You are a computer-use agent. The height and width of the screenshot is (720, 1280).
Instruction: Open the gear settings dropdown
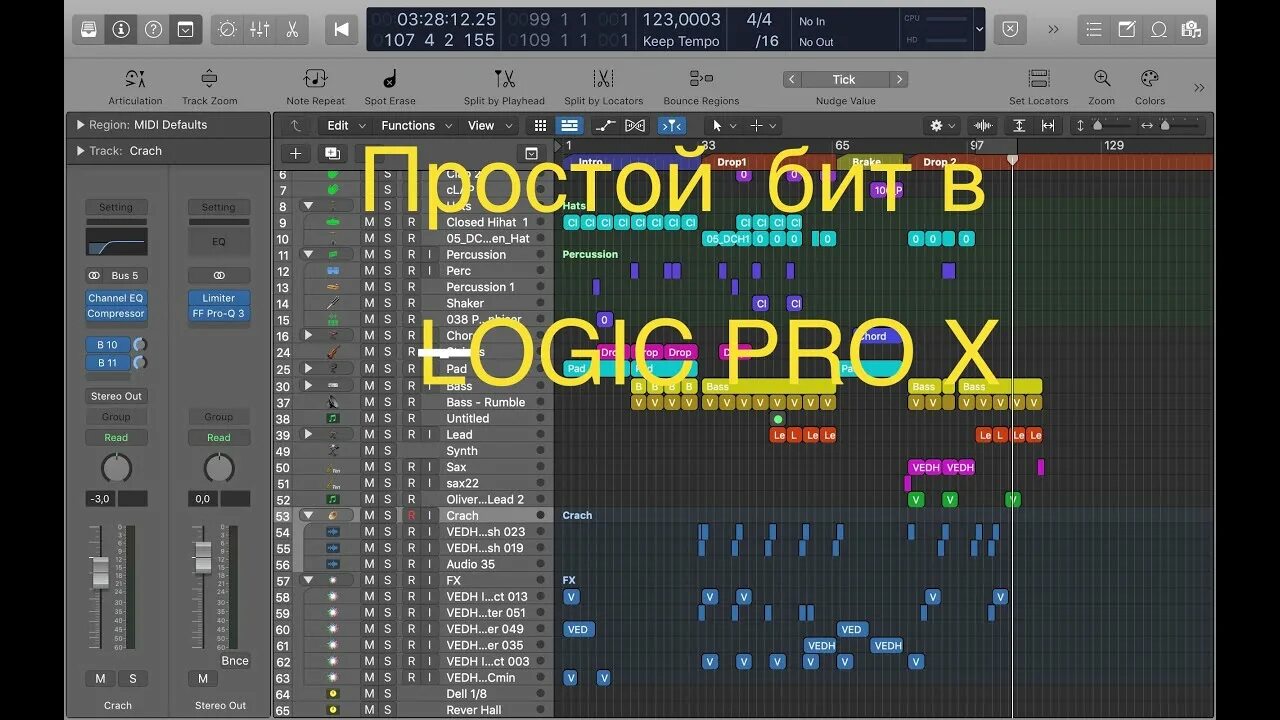click(x=942, y=125)
